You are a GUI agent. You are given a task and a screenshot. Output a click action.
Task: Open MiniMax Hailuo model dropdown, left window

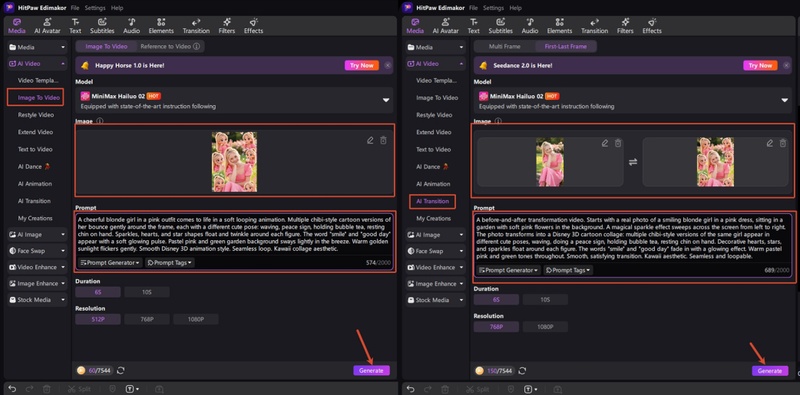click(x=234, y=101)
